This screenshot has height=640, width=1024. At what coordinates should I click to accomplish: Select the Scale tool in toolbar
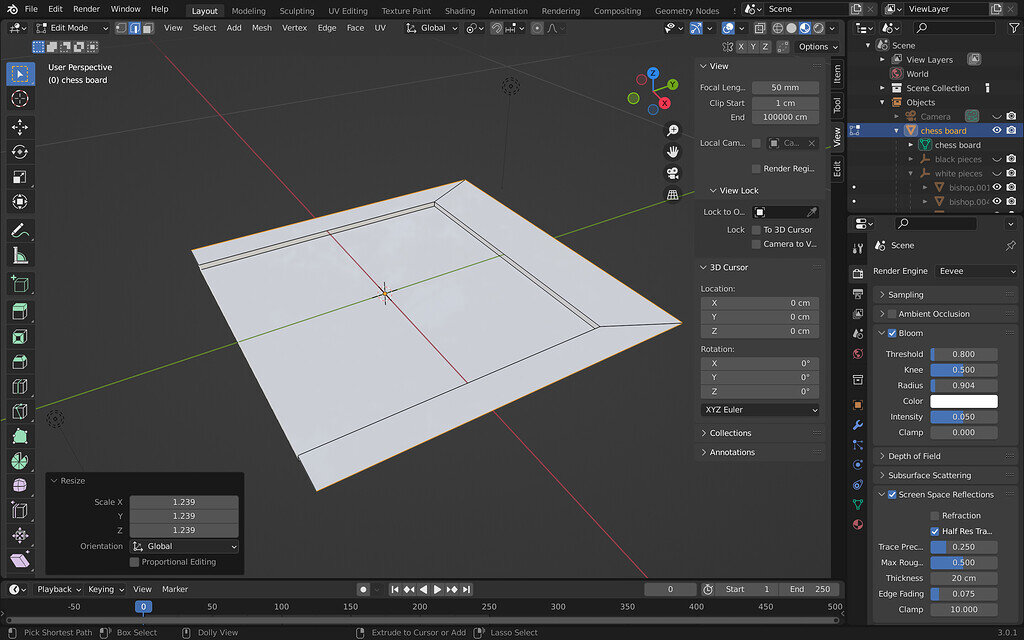[x=20, y=177]
